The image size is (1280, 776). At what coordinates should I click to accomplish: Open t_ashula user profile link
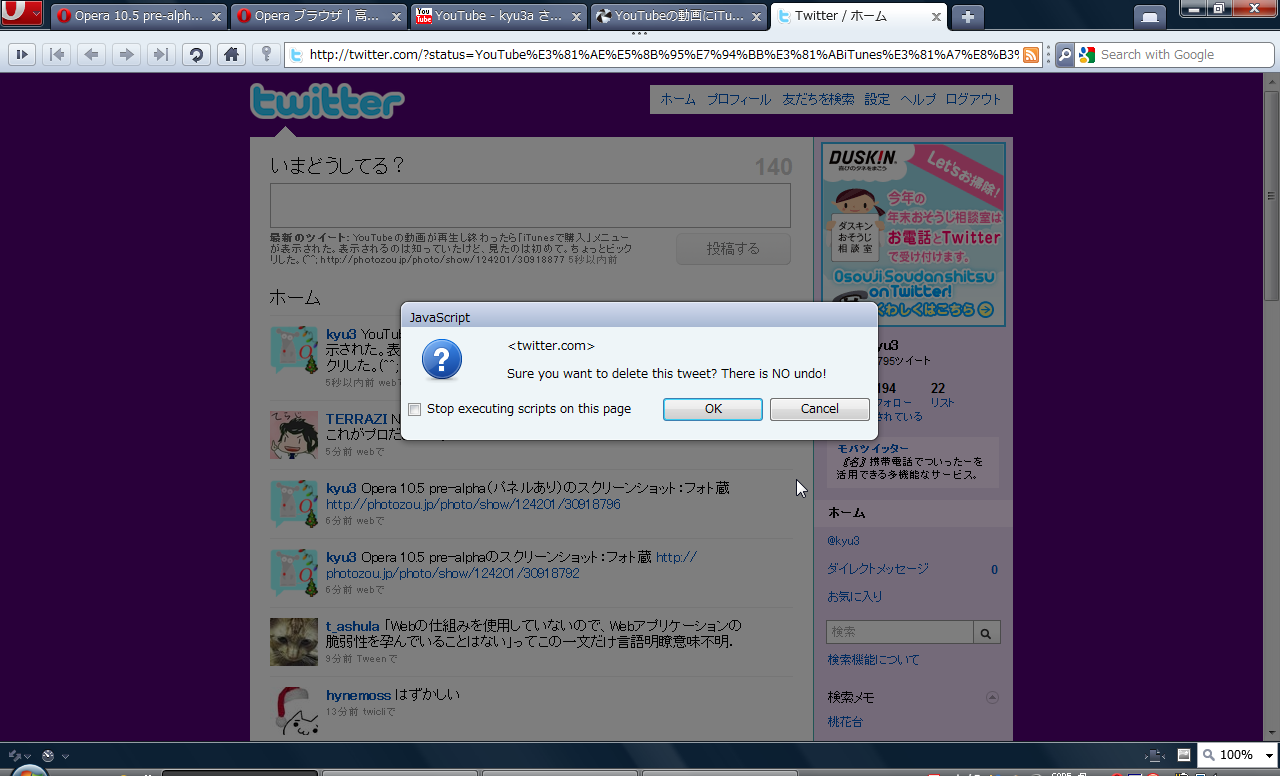[353, 626]
